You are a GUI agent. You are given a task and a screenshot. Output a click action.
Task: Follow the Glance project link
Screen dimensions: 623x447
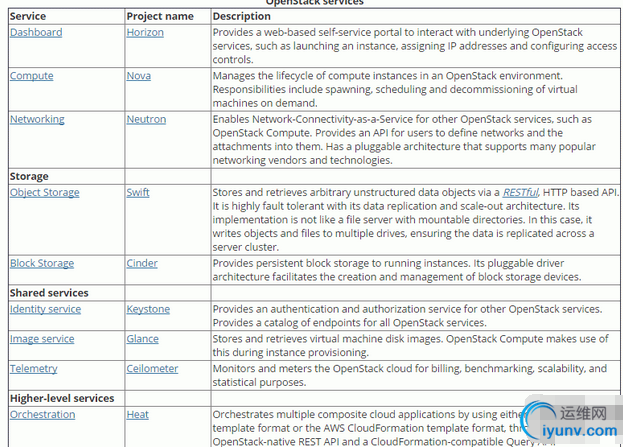pos(143,339)
